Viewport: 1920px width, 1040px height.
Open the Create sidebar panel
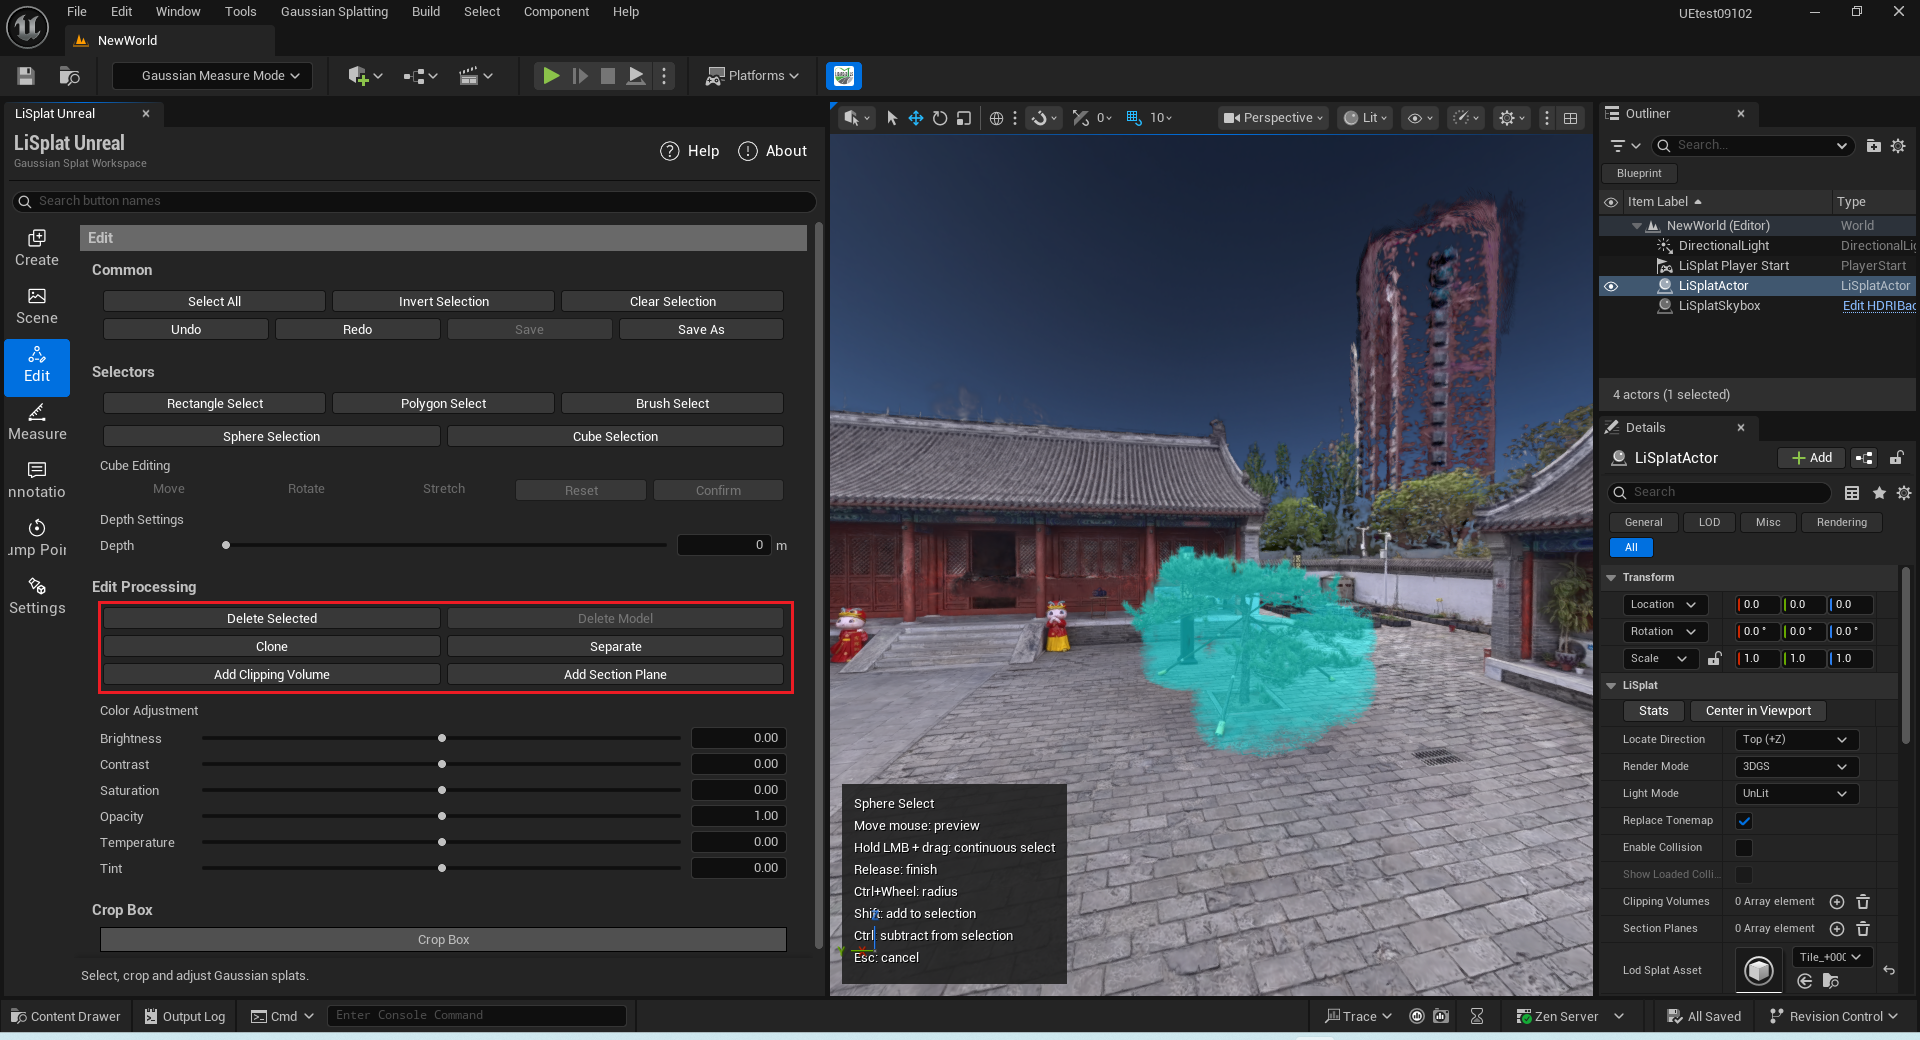click(x=37, y=248)
